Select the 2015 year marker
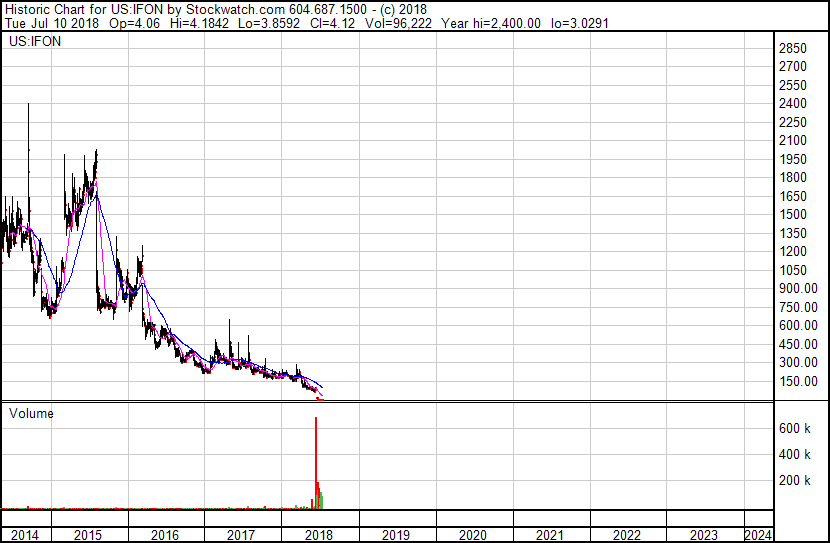Viewport: 830px width, 543px height. click(x=89, y=535)
